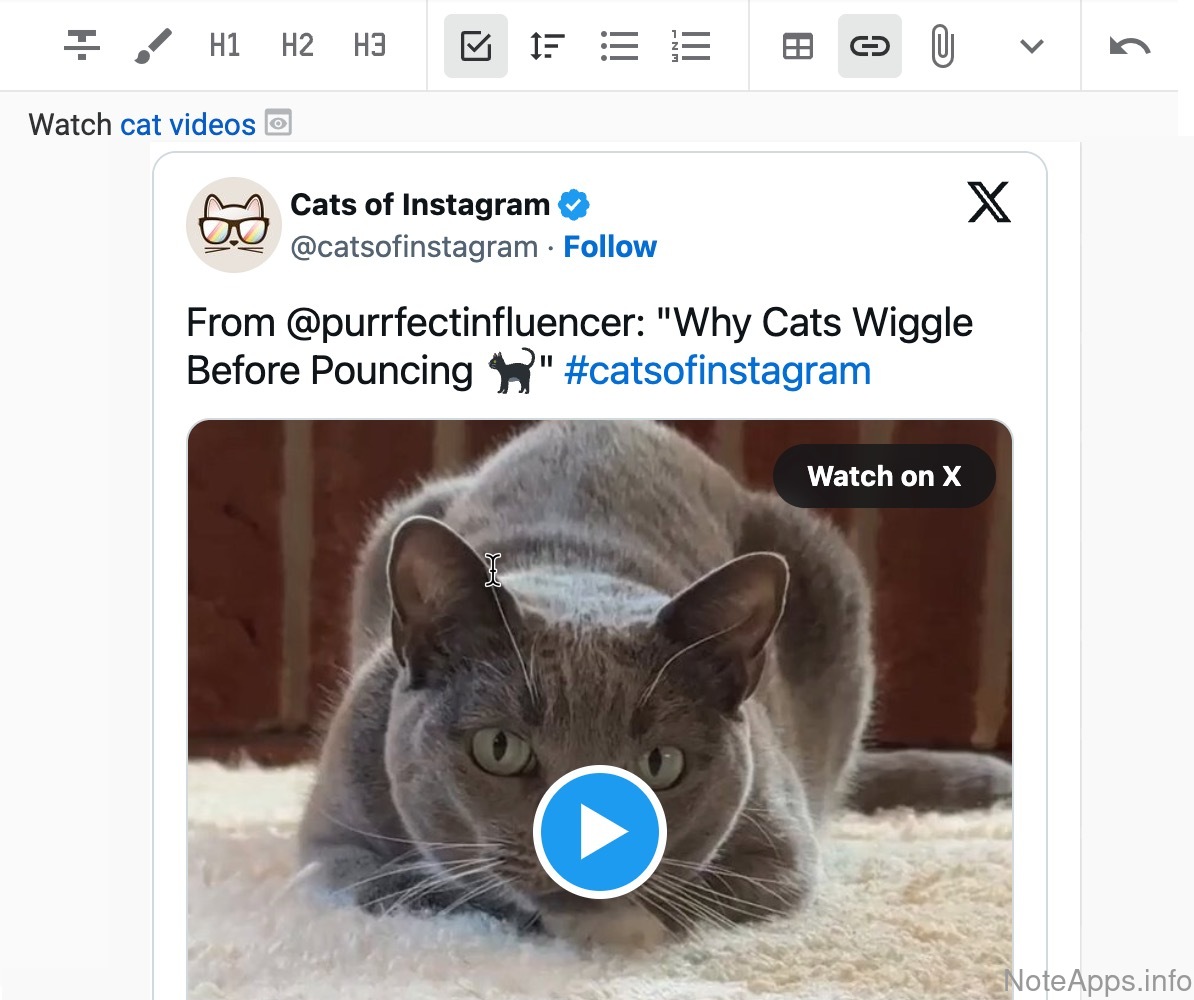Attach a file with paperclip icon
The height and width of the screenshot is (1000, 1194).
941,46
